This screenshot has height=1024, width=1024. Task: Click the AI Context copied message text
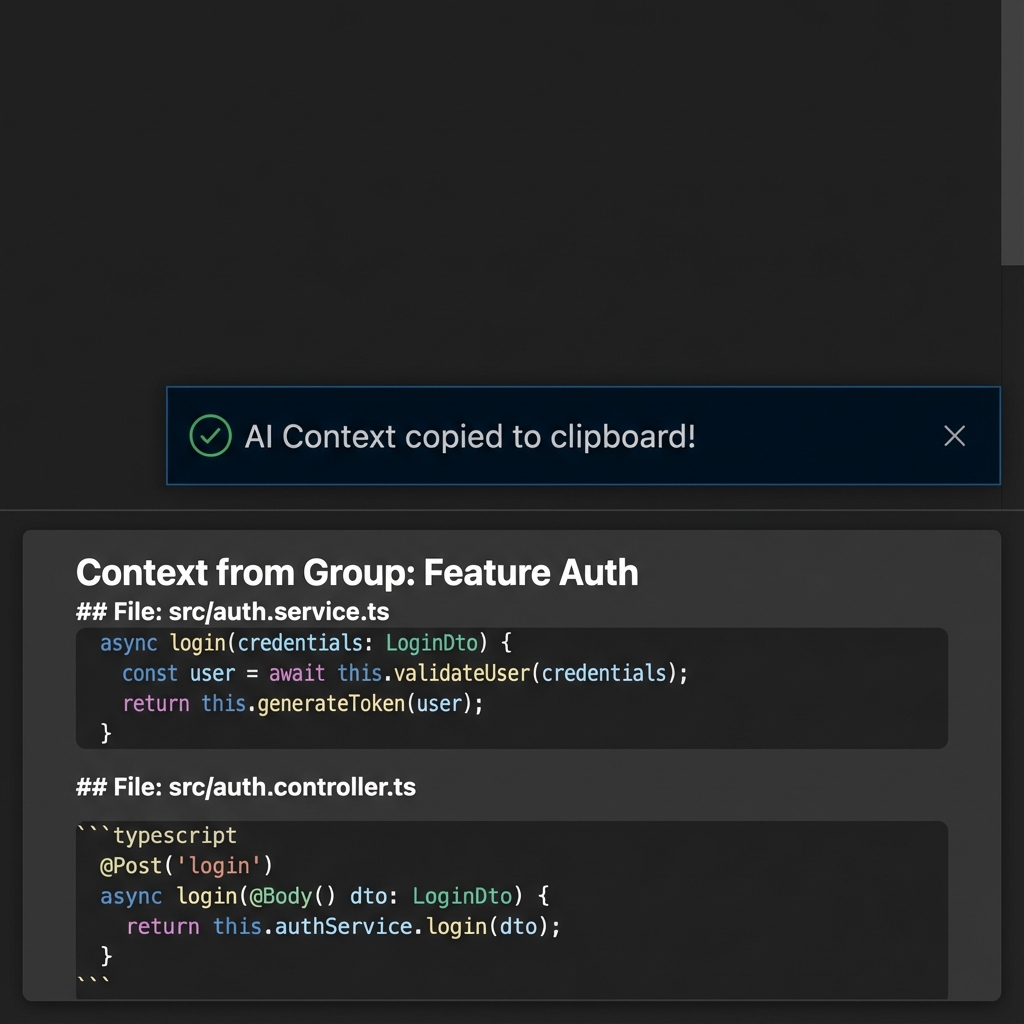pyautogui.click(x=470, y=436)
